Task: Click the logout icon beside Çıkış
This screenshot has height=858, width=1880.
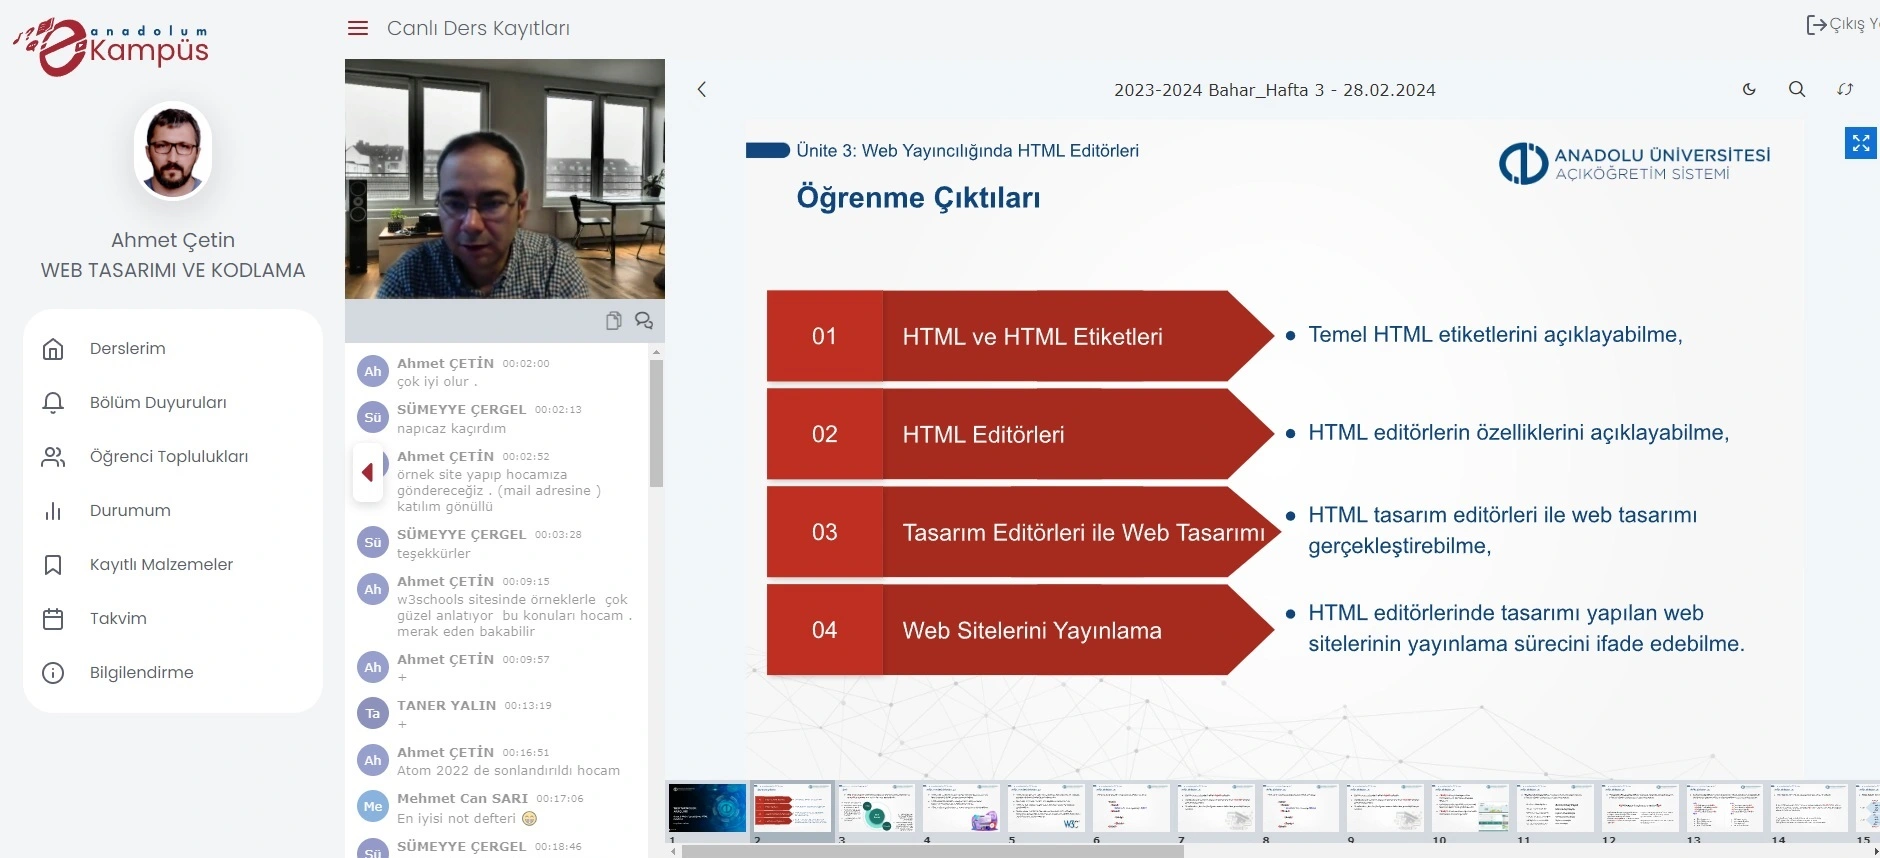Action: [1816, 25]
